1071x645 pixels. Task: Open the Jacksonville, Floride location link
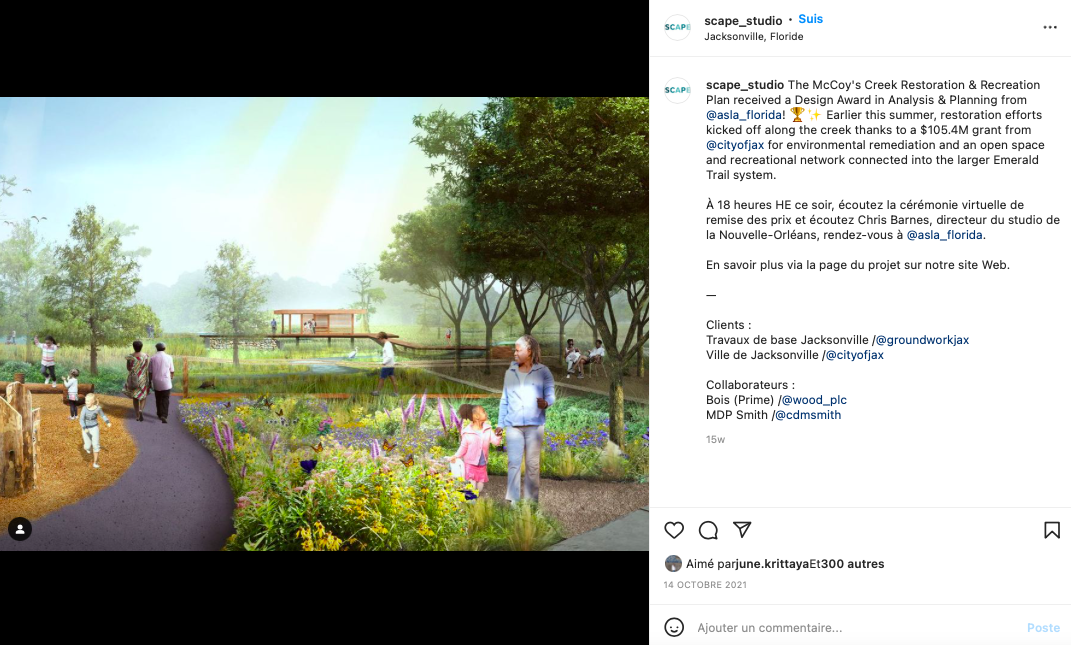click(x=753, y=36)
